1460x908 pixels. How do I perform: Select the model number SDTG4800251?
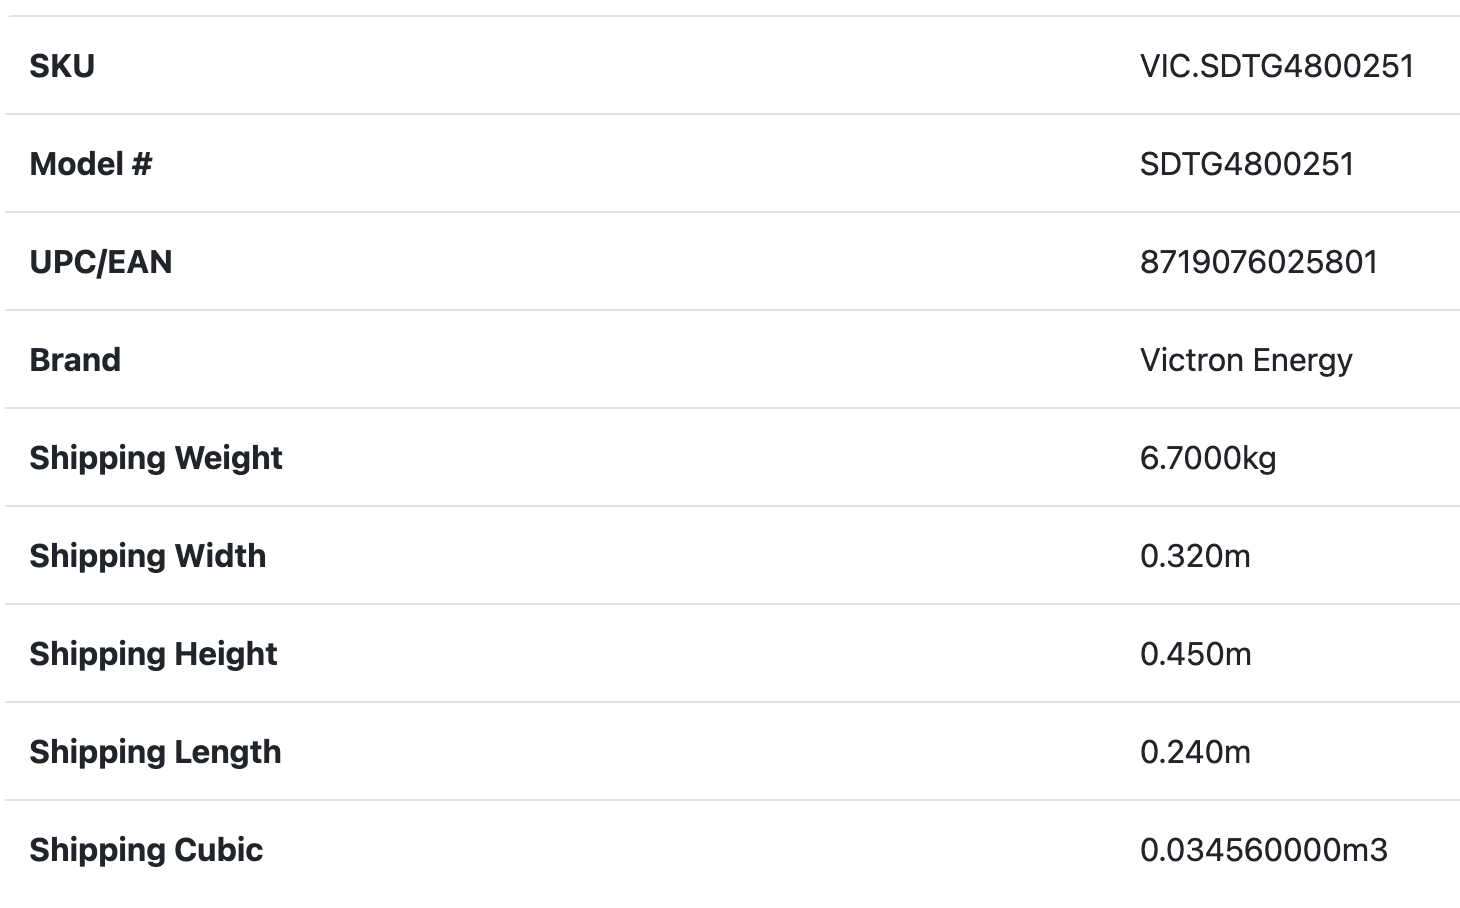click(1246, 164)
